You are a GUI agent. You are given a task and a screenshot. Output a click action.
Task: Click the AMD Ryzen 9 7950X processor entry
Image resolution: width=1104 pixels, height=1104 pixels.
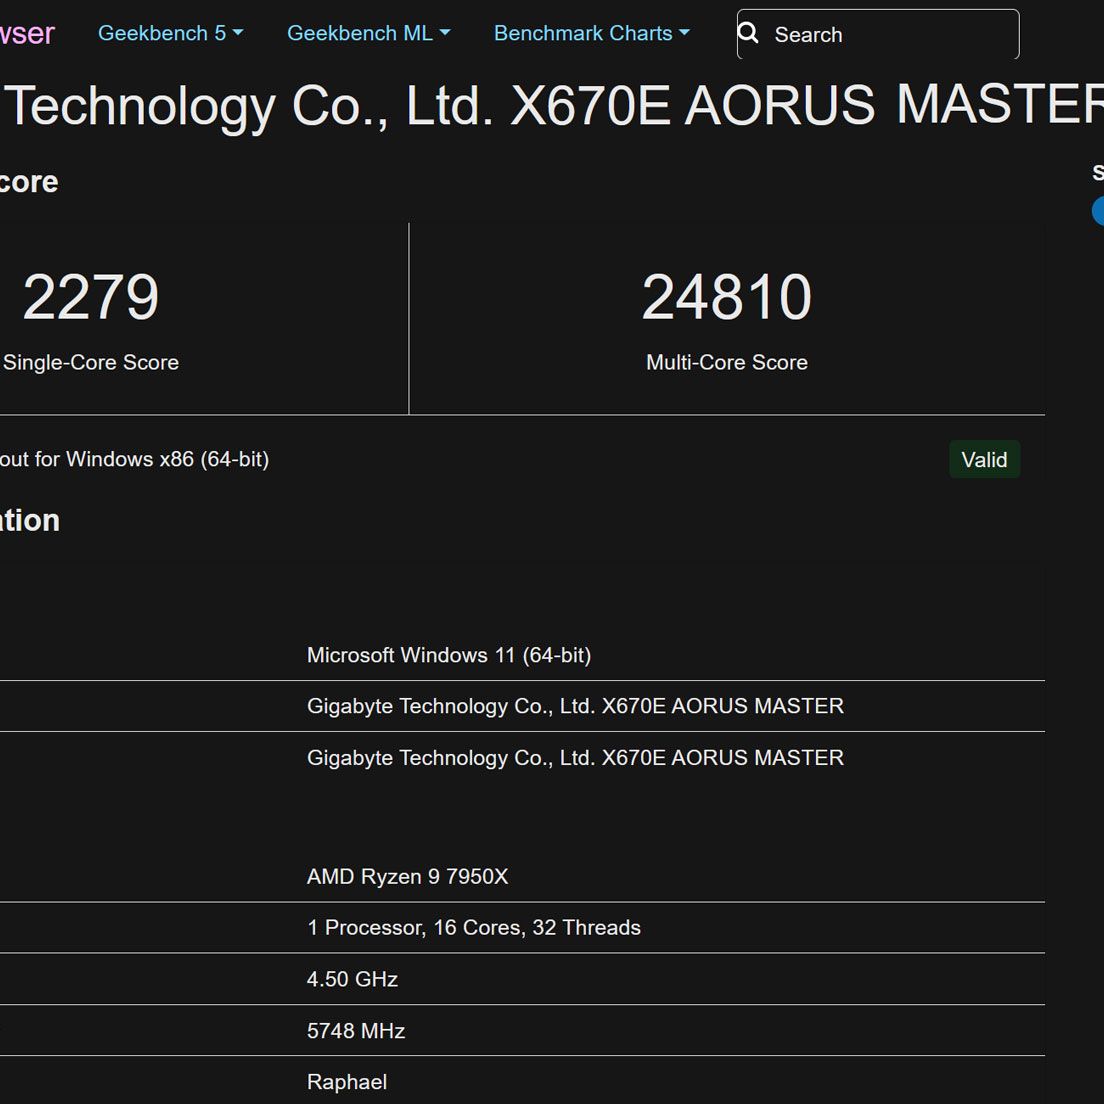408,876
